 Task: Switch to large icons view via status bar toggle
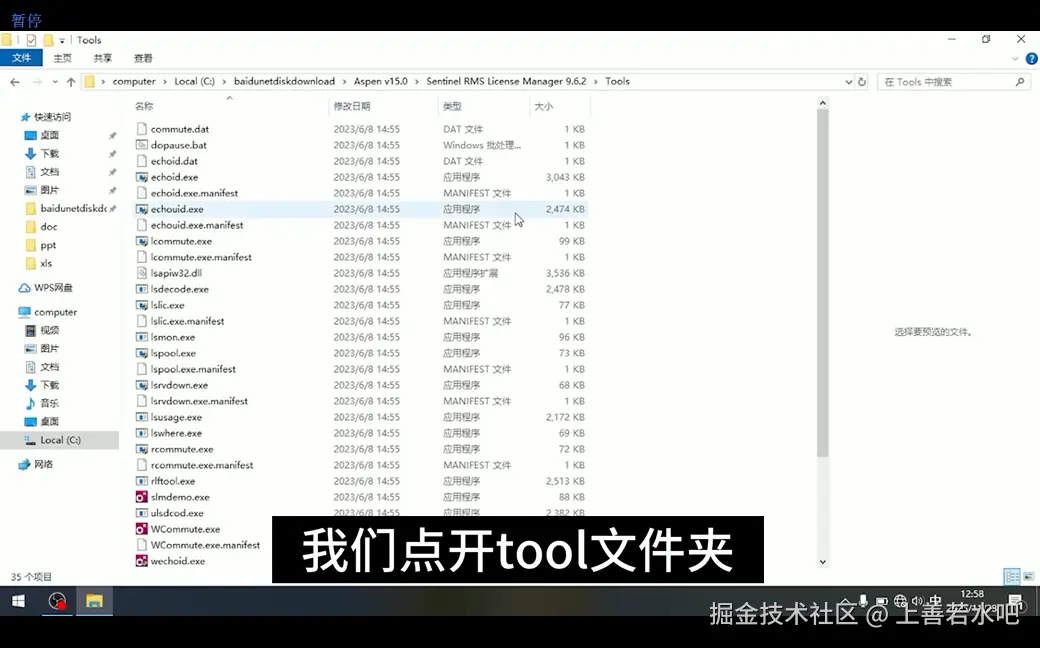[x=1030, y=577]
